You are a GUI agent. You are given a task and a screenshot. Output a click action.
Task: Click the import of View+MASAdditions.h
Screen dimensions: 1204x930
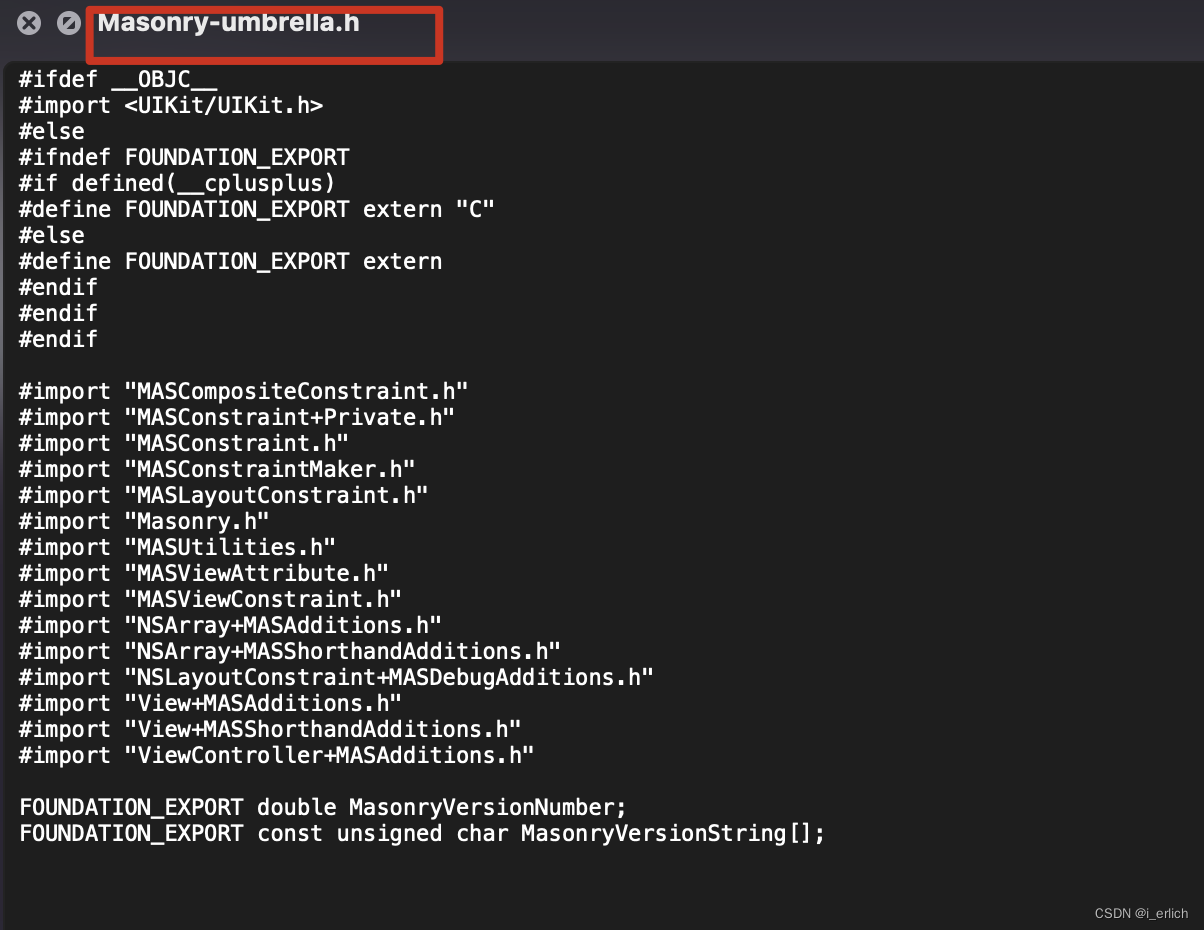pyautogui.click(x=210, y=703)
